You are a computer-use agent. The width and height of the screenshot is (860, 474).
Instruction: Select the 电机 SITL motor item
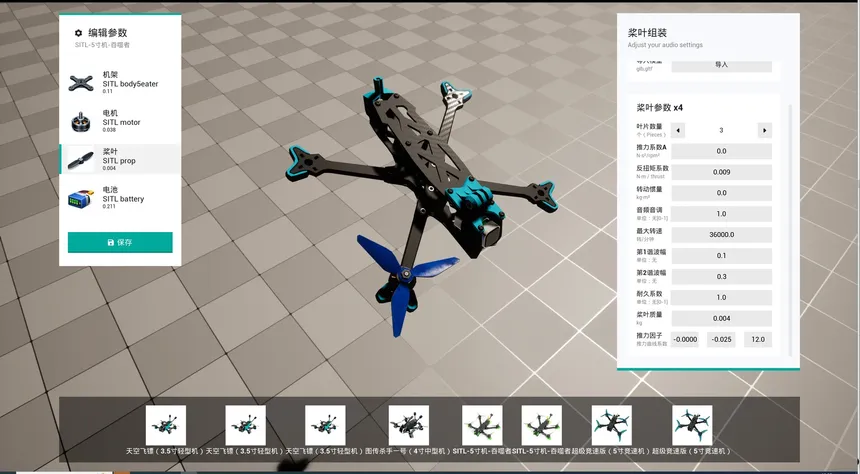(x=120, y=122)
